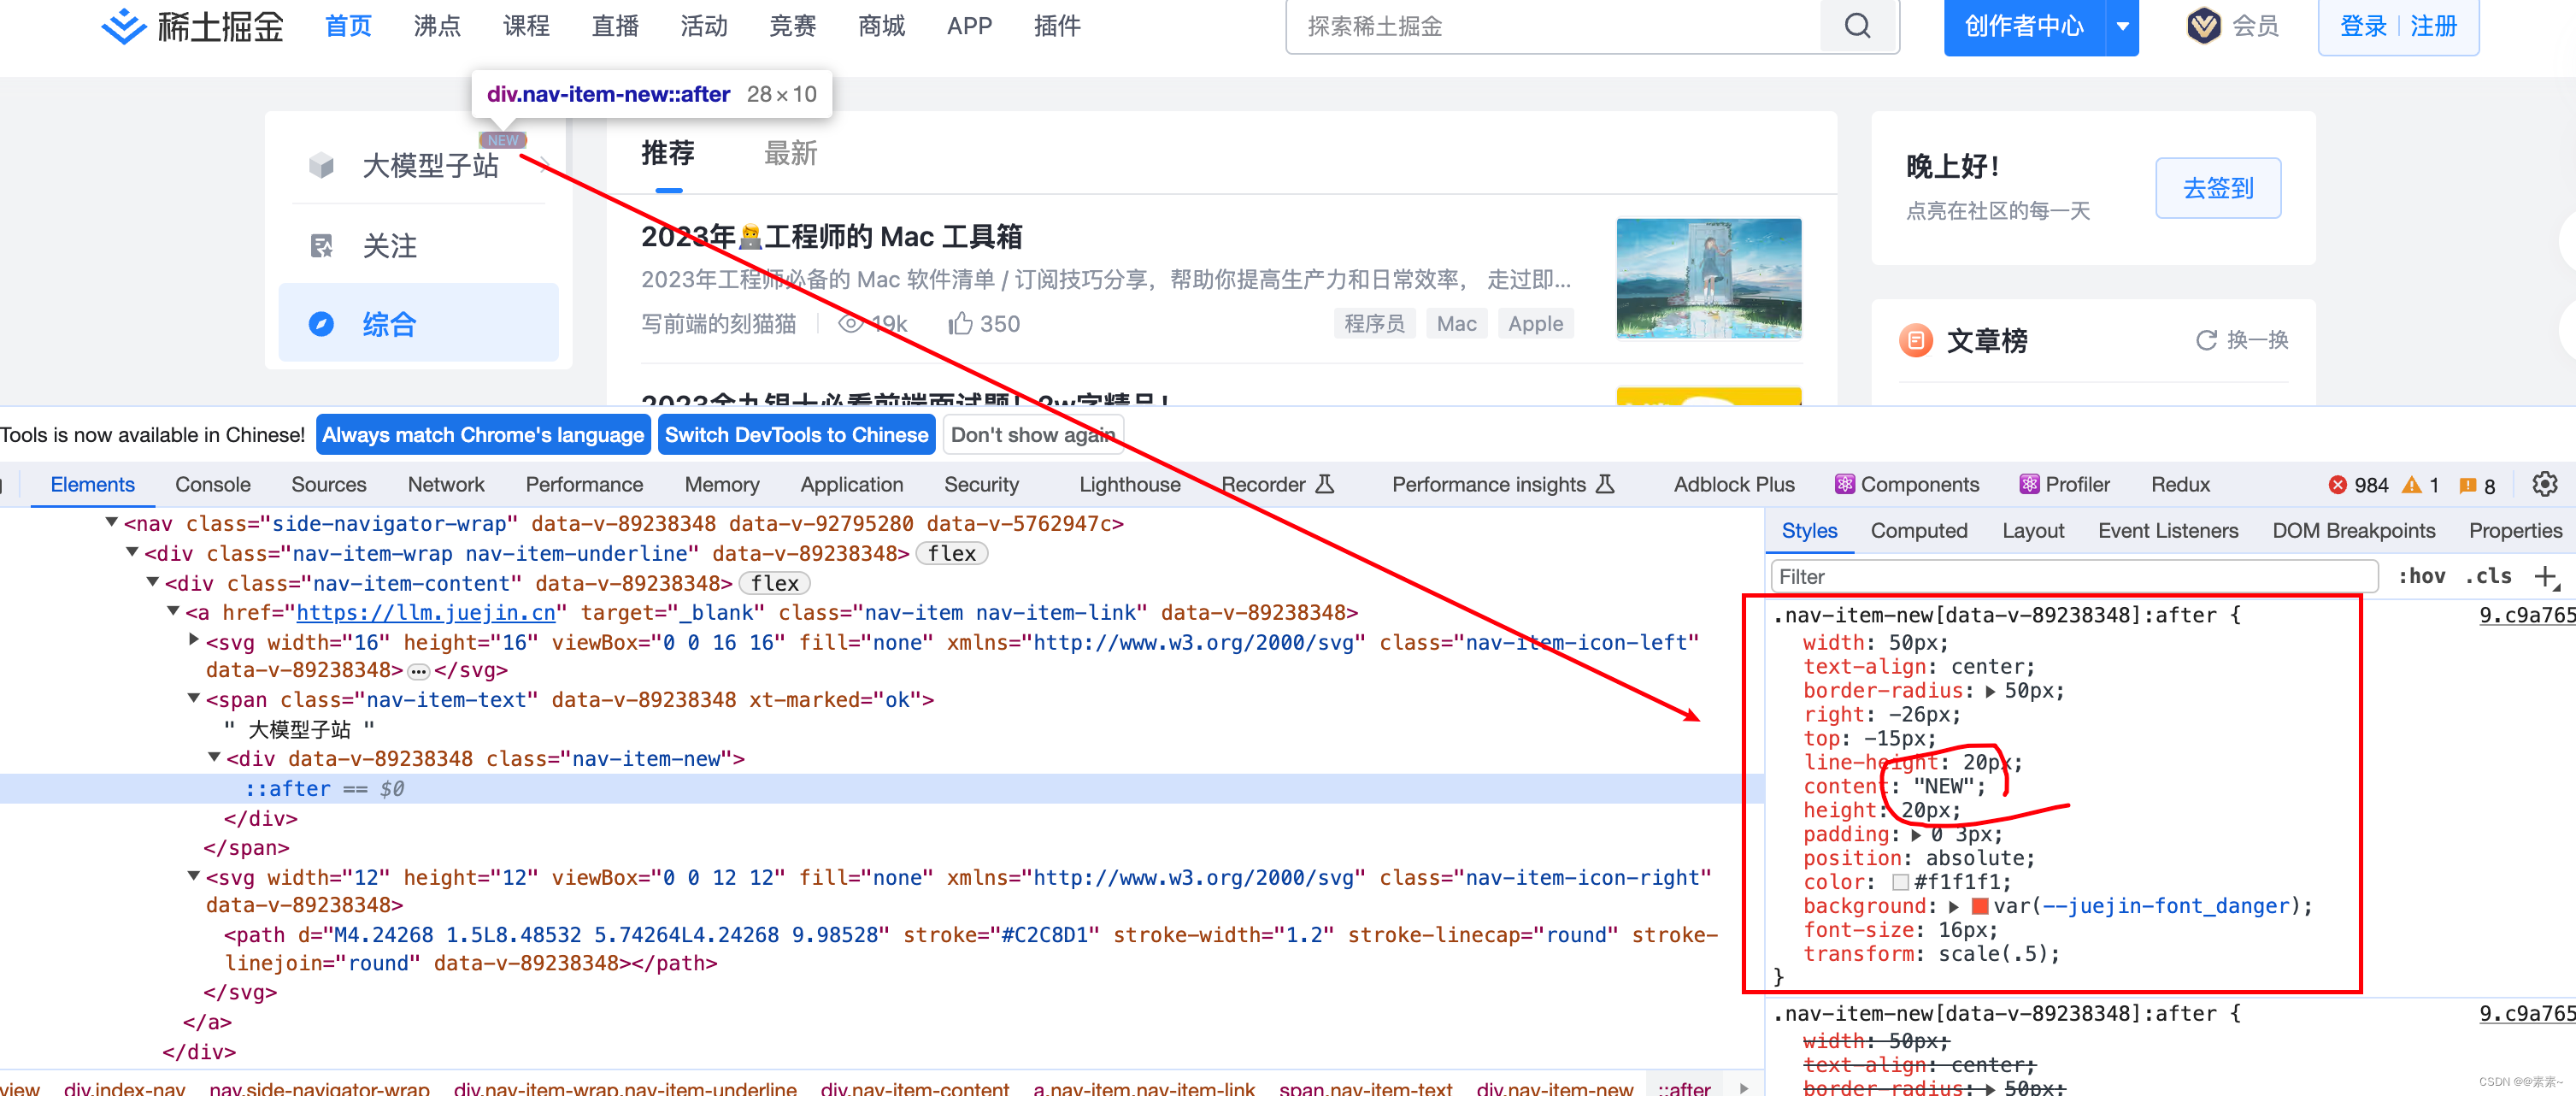Click the flex badge on nav-item-content div

coord(774,583)
